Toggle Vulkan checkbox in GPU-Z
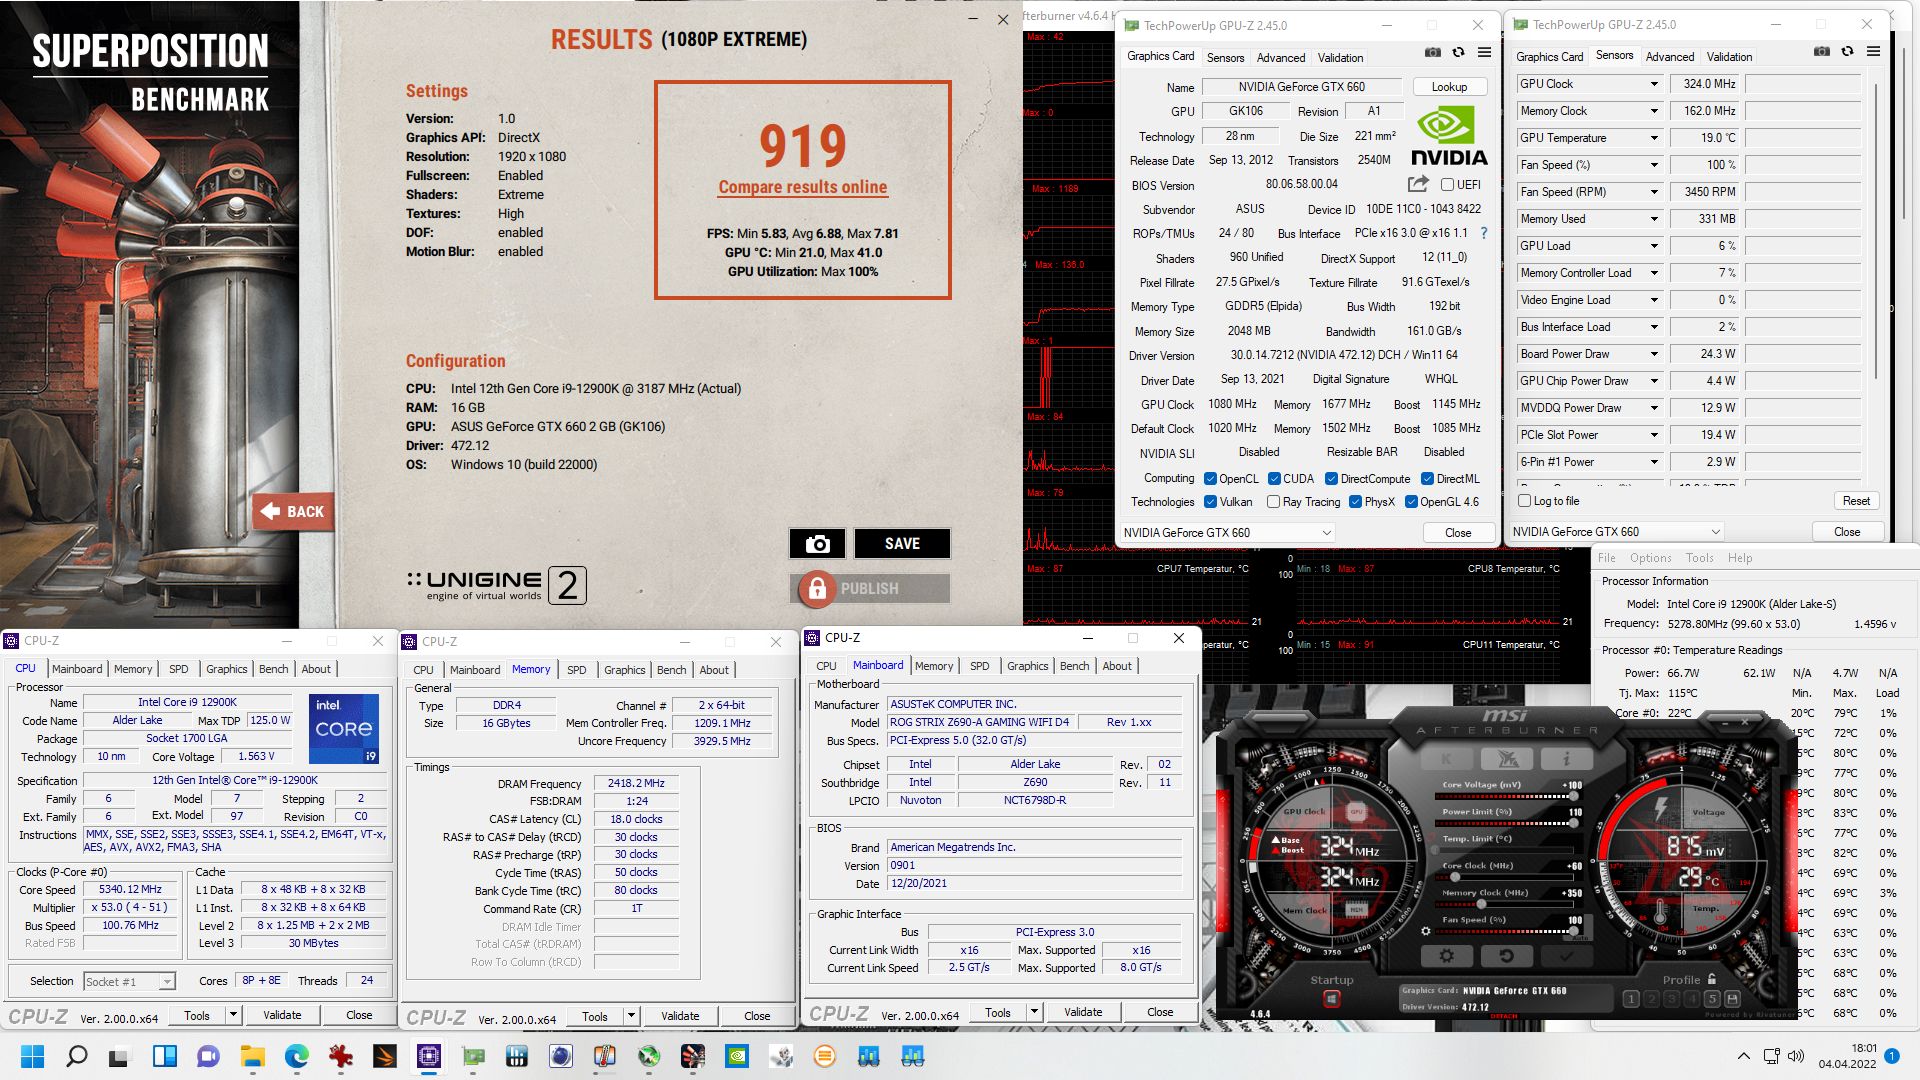 pos(1210,502)
